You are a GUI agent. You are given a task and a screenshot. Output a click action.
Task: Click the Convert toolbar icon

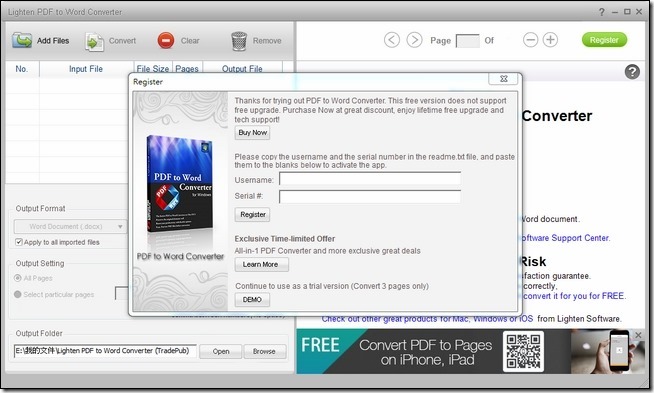[x=94, y=41]
